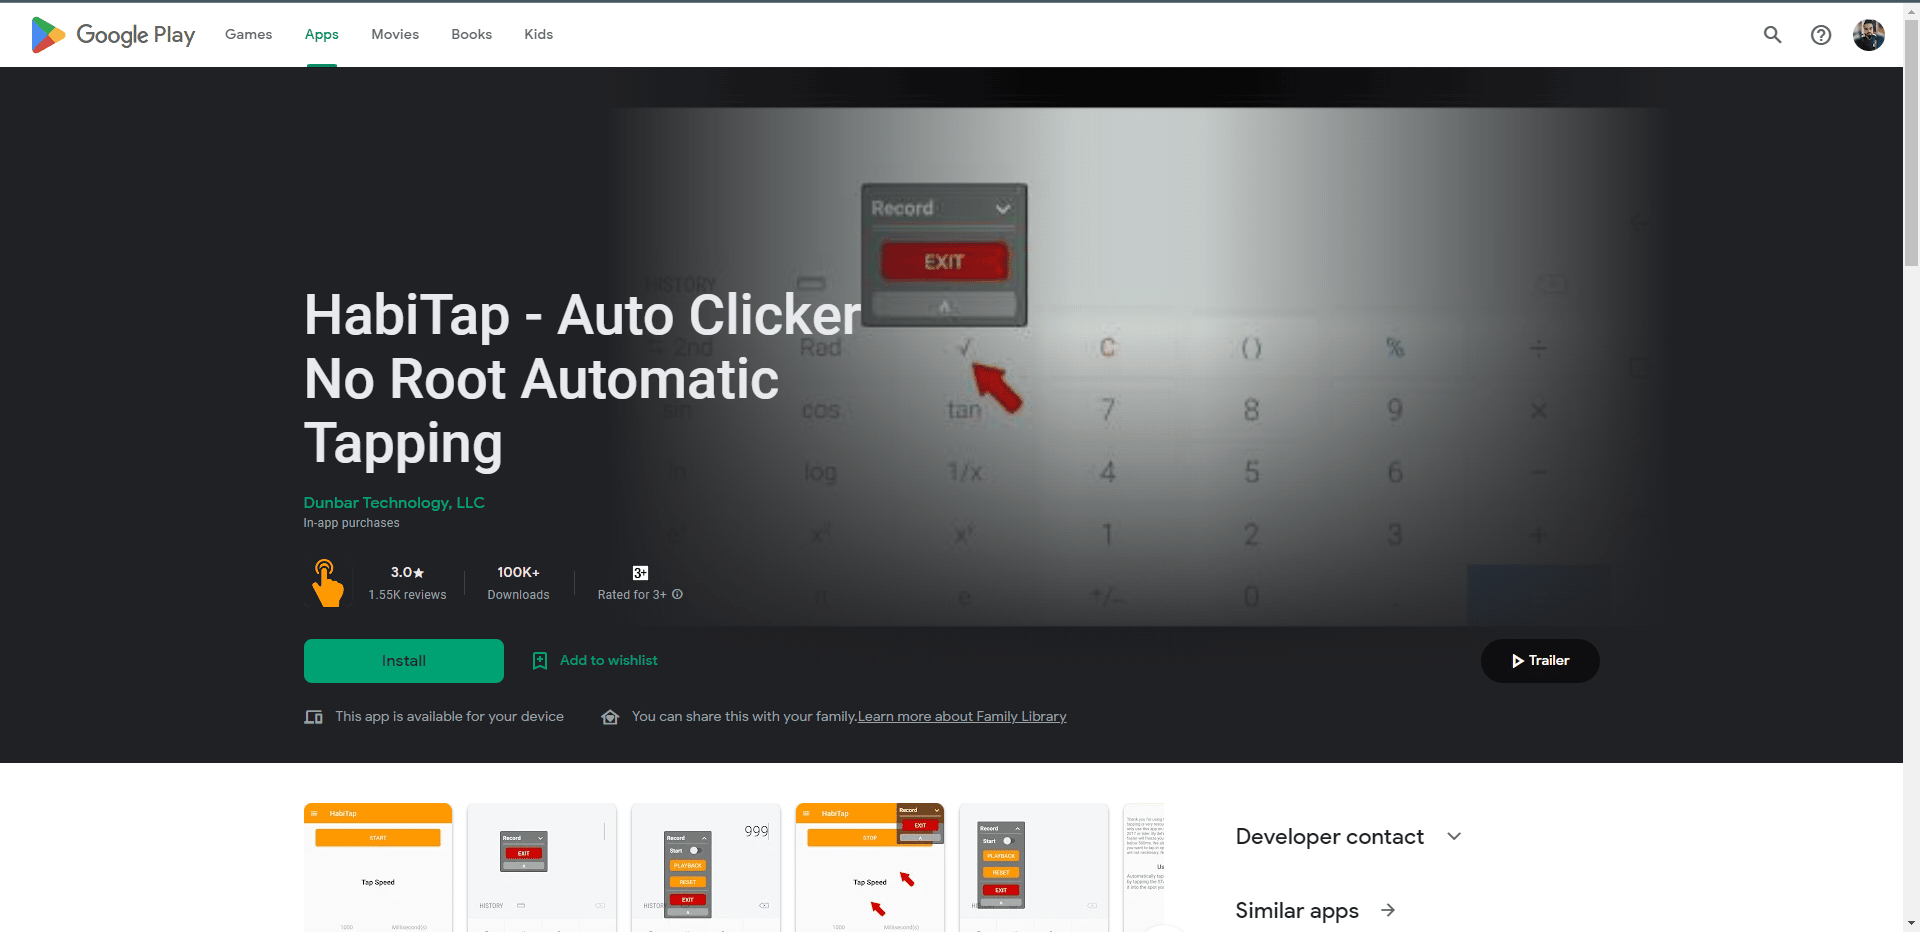Screen dimensions: 1920x932
Task: Open first screenshot with orange START button
Action: click(378, 867)
